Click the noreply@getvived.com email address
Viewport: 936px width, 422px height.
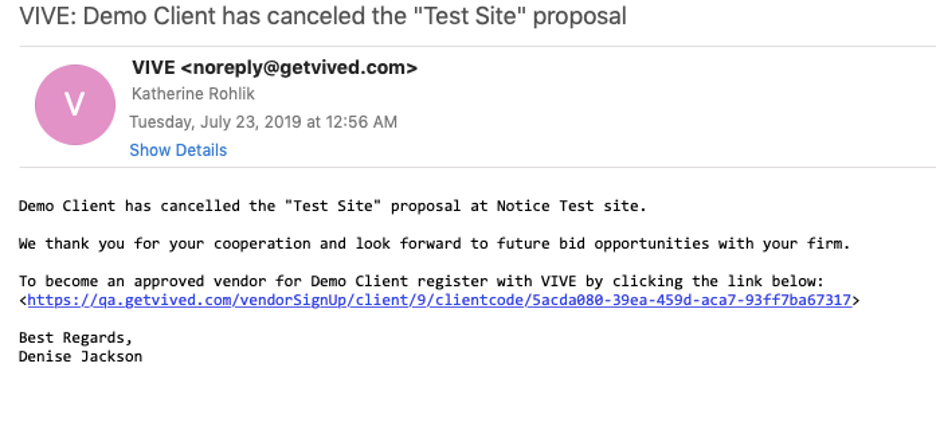pyautogui.click(x=298, y=68)
